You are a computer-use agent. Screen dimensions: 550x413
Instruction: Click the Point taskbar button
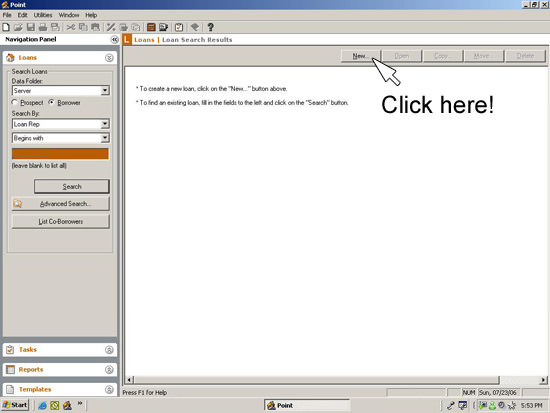click(307, 405)
